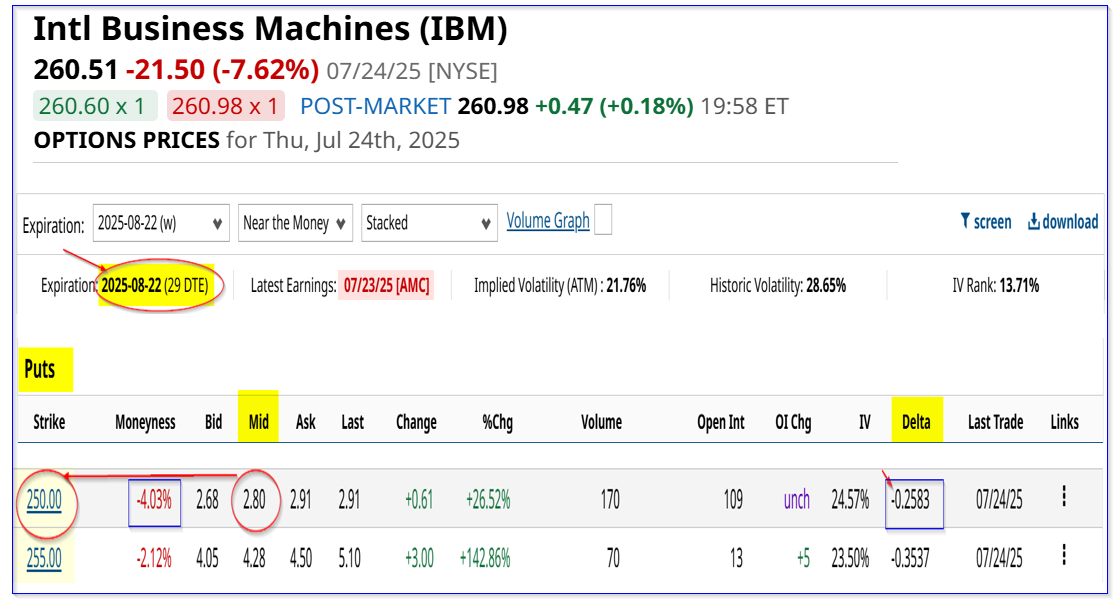
Task: Click the Volume Graph link
Action: [x=548, y=221]
